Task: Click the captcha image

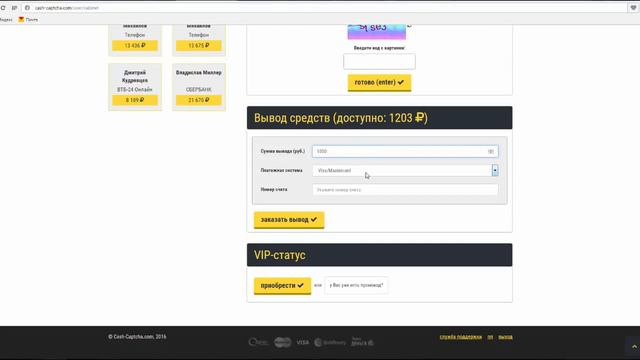Action: click(x=377, y=31)
